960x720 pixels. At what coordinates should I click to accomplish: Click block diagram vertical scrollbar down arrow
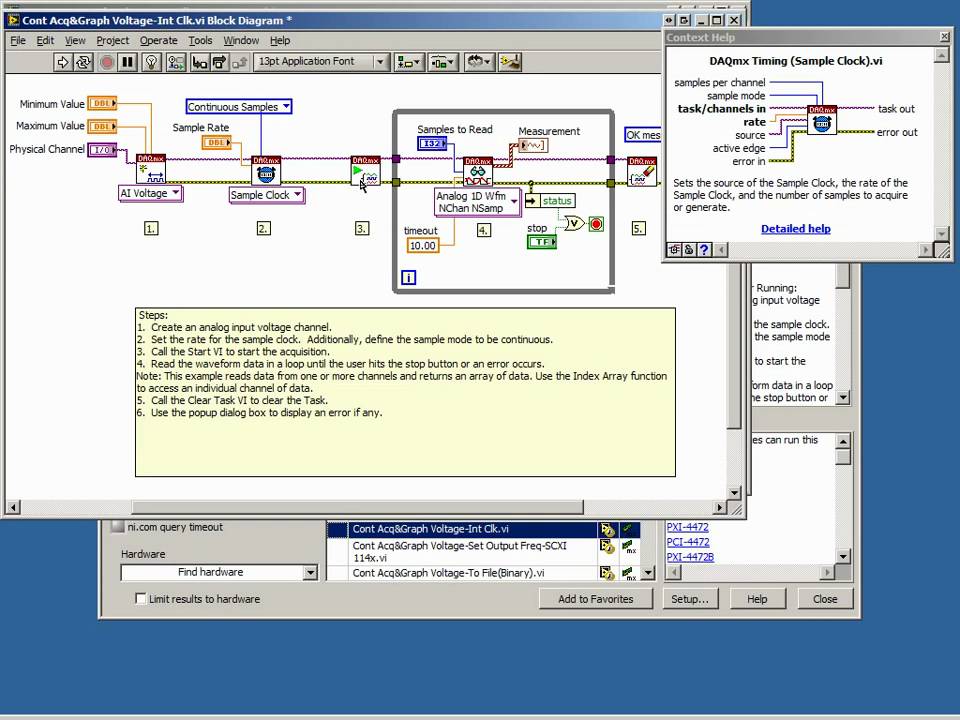[x=734, y=492]
